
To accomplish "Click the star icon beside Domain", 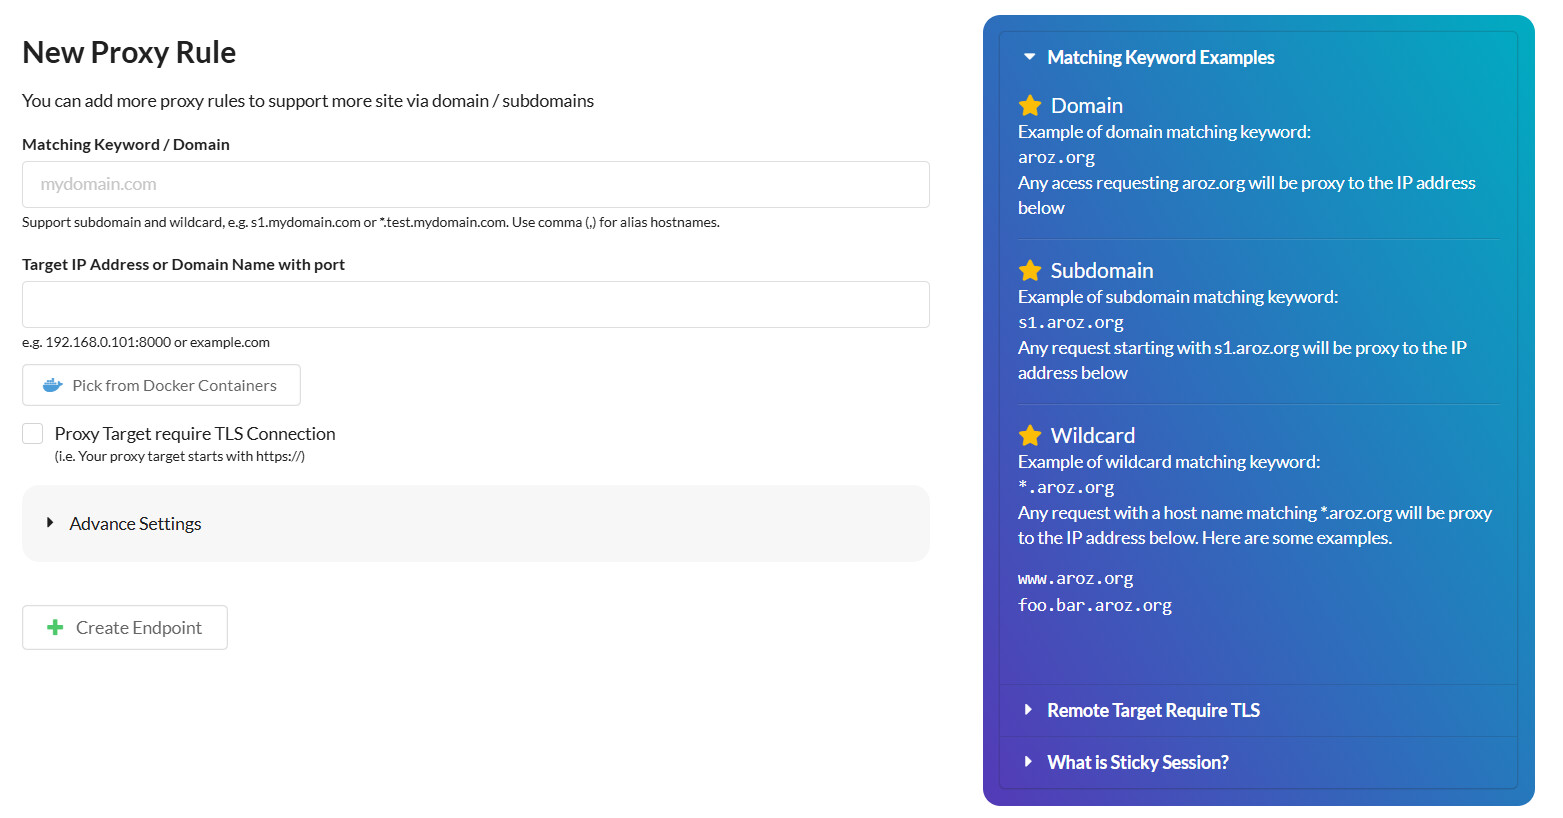I will point(1030,105).
